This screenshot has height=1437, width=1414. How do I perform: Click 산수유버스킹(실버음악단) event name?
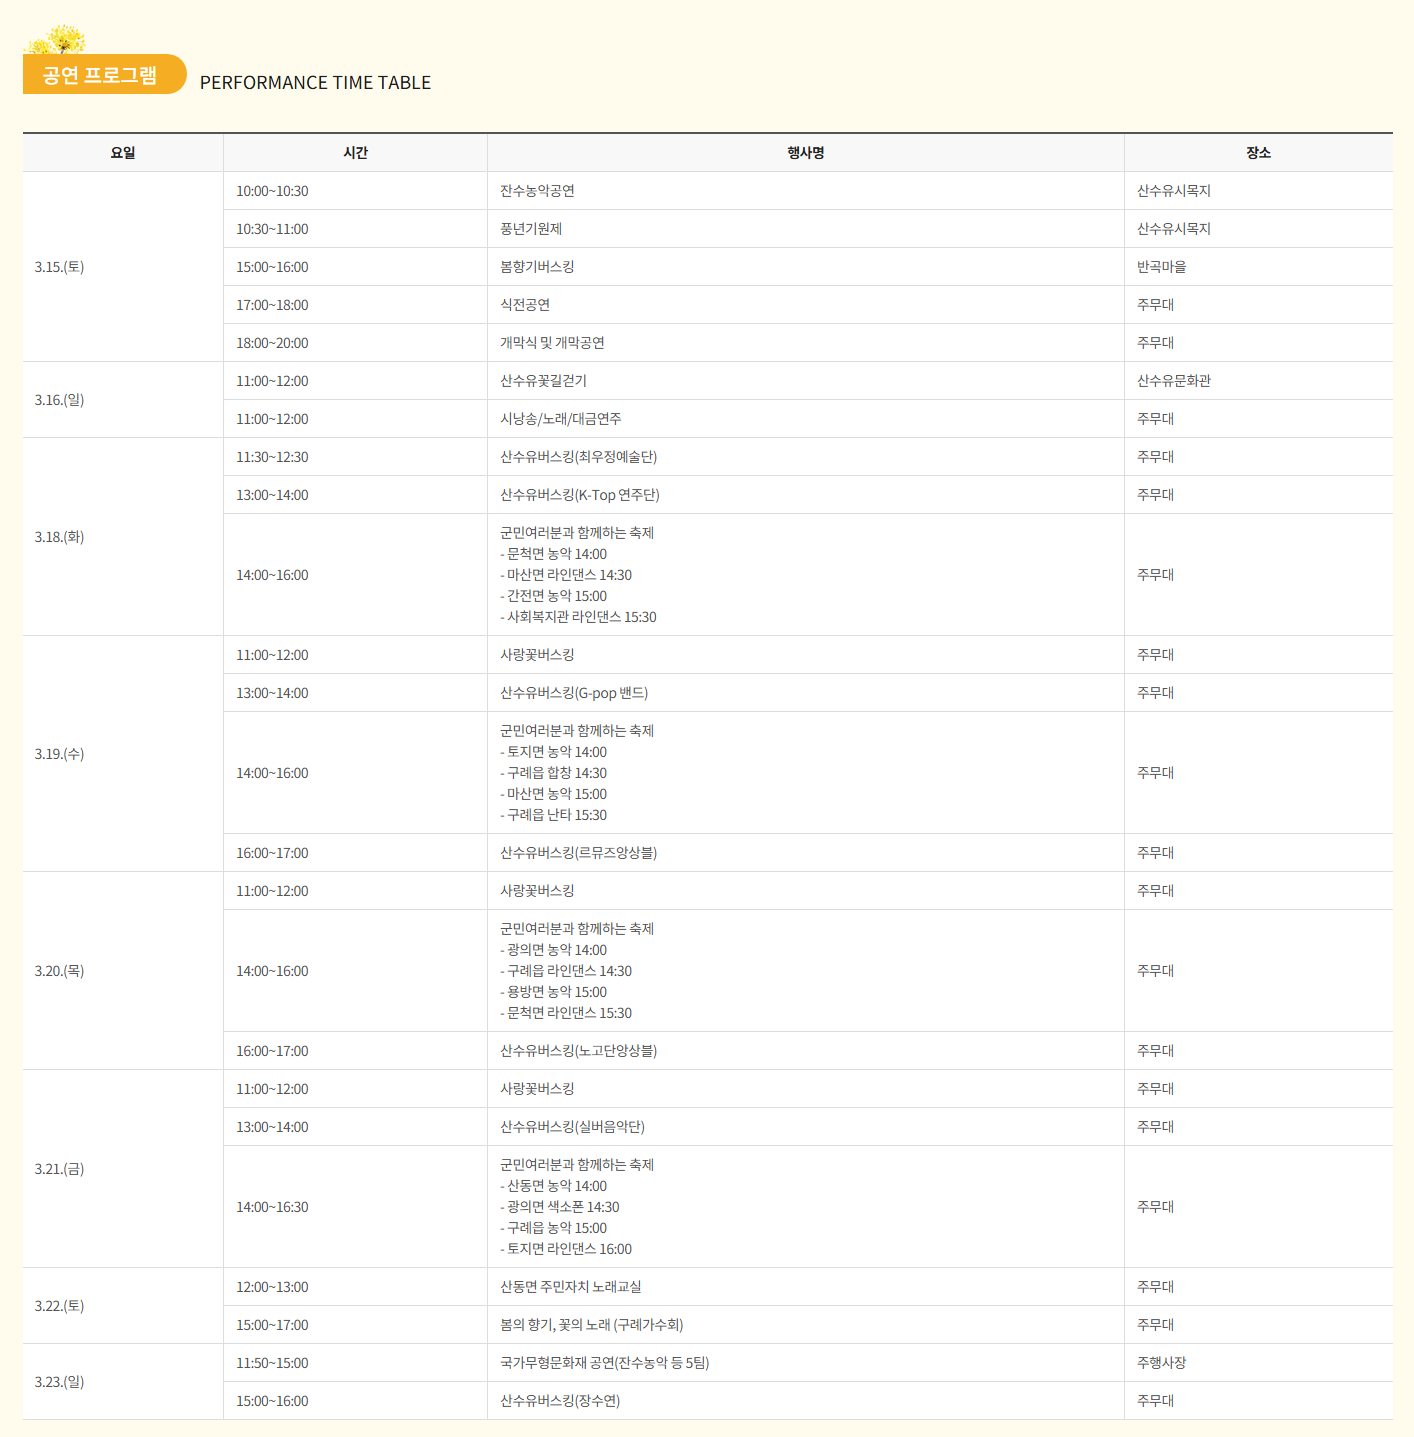tap(572, 1127)
